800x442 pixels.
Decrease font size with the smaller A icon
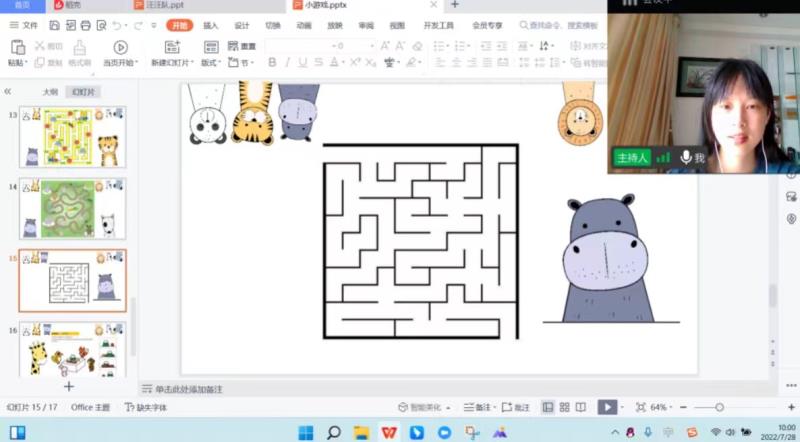(x=401, y=46)
